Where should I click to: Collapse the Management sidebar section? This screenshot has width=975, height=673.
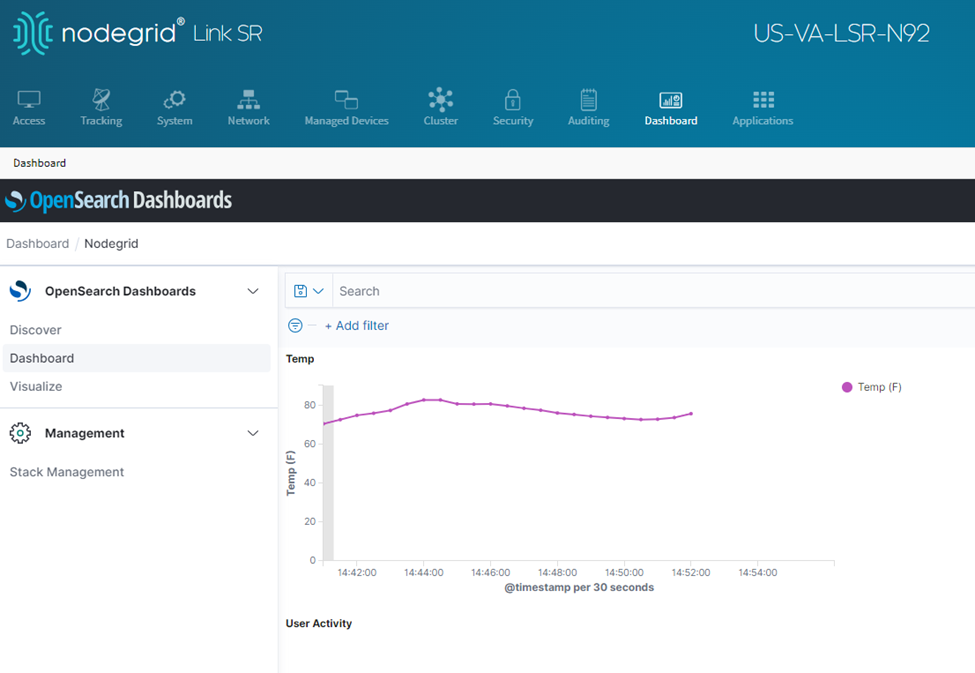click(252, 433)
